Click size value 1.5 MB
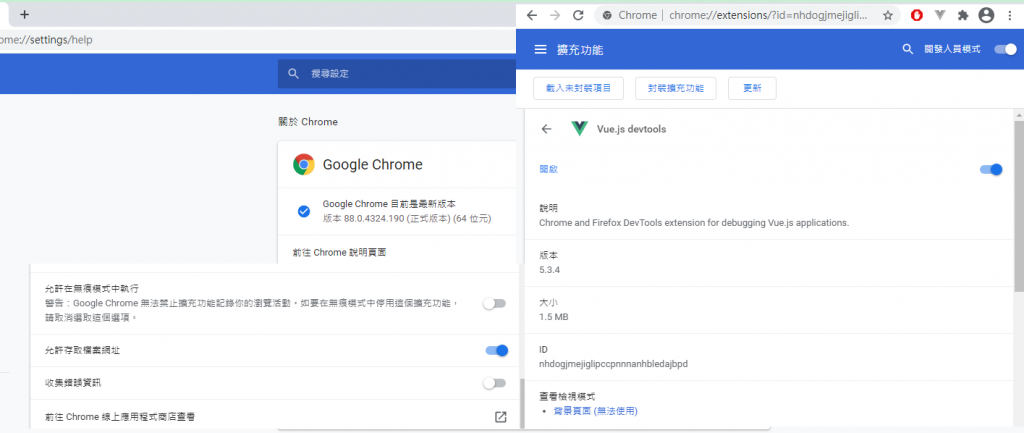Image resolution: width=1024 pixels, height=433 pixels. pos(553,317)
